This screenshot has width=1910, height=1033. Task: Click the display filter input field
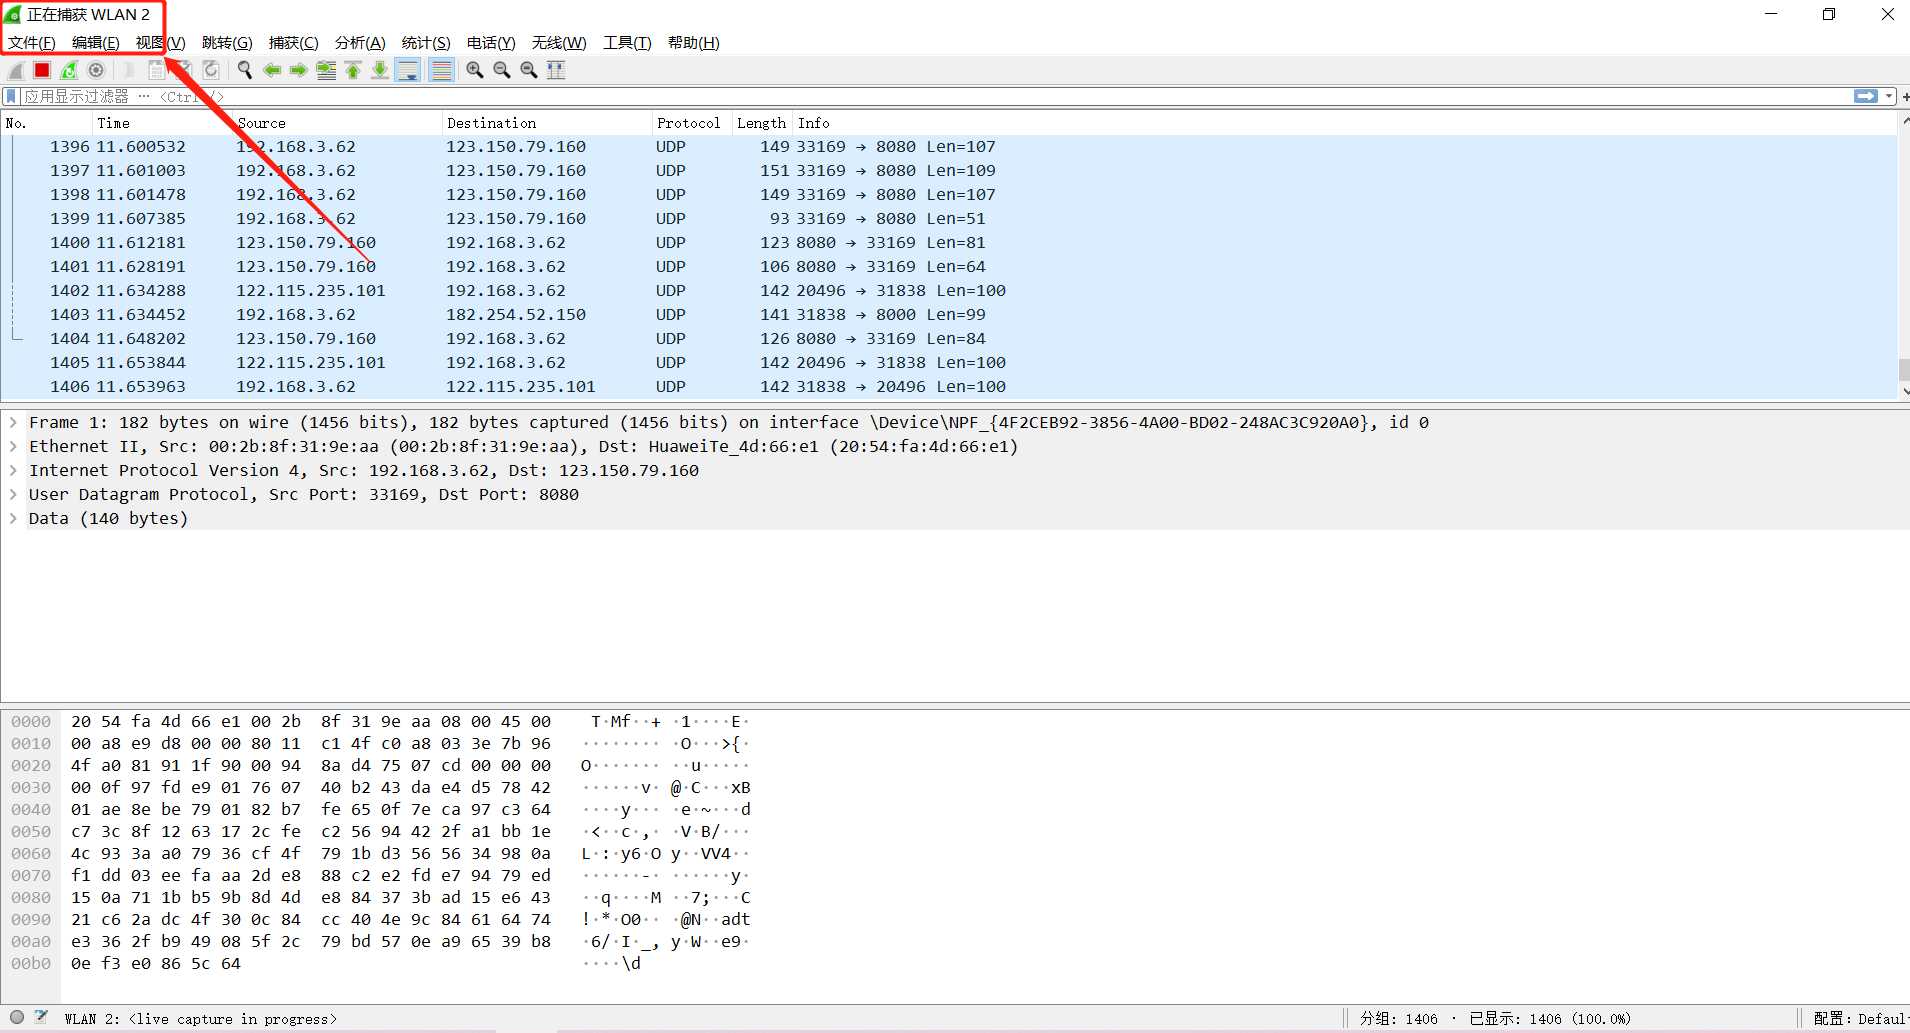(935, 96)
